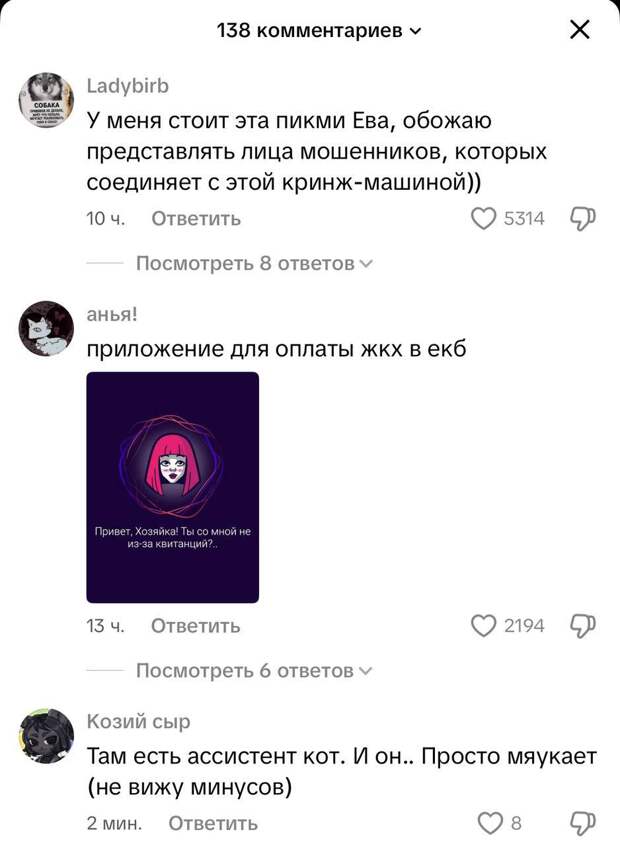The image size is (620, 846).
Task: Like Ladybirb's comment with heart icon
Action: [483, 219]
